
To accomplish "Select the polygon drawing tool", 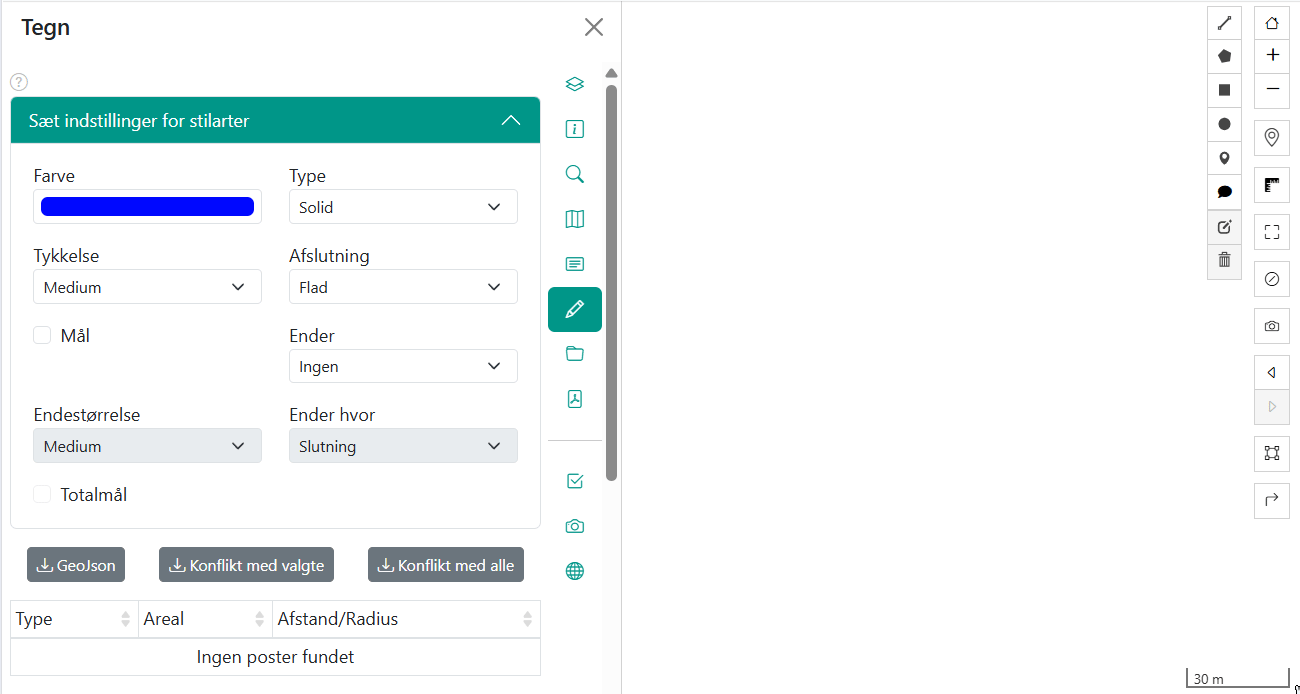I will point(1224,57).
